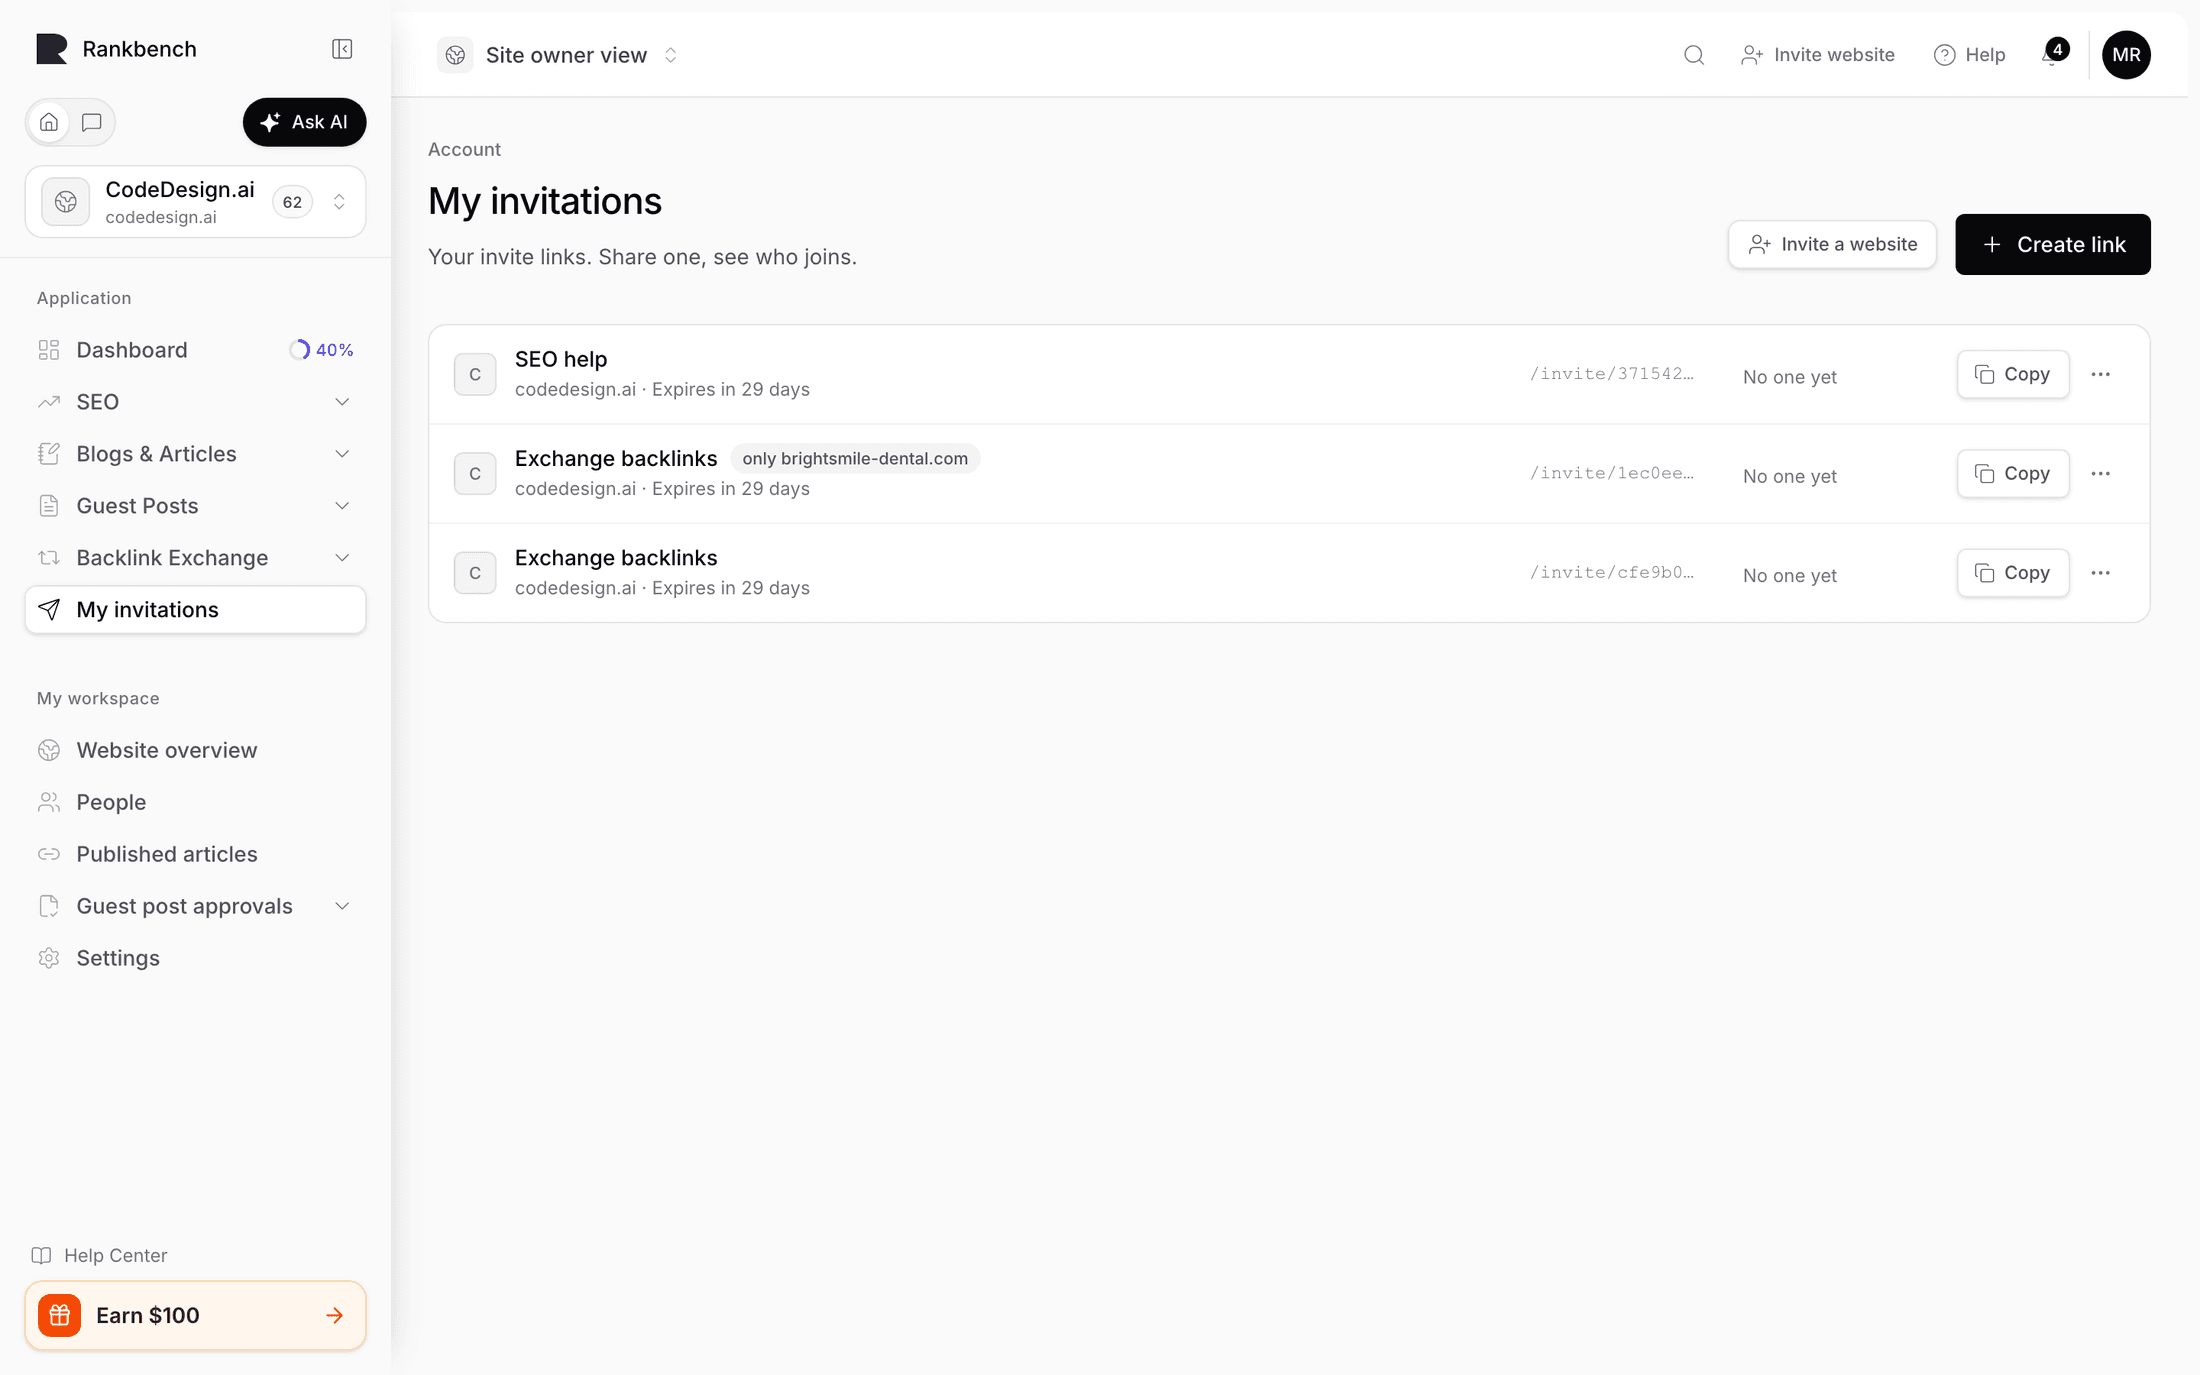Click Invite website in top bar

(x=1817, y=55)
